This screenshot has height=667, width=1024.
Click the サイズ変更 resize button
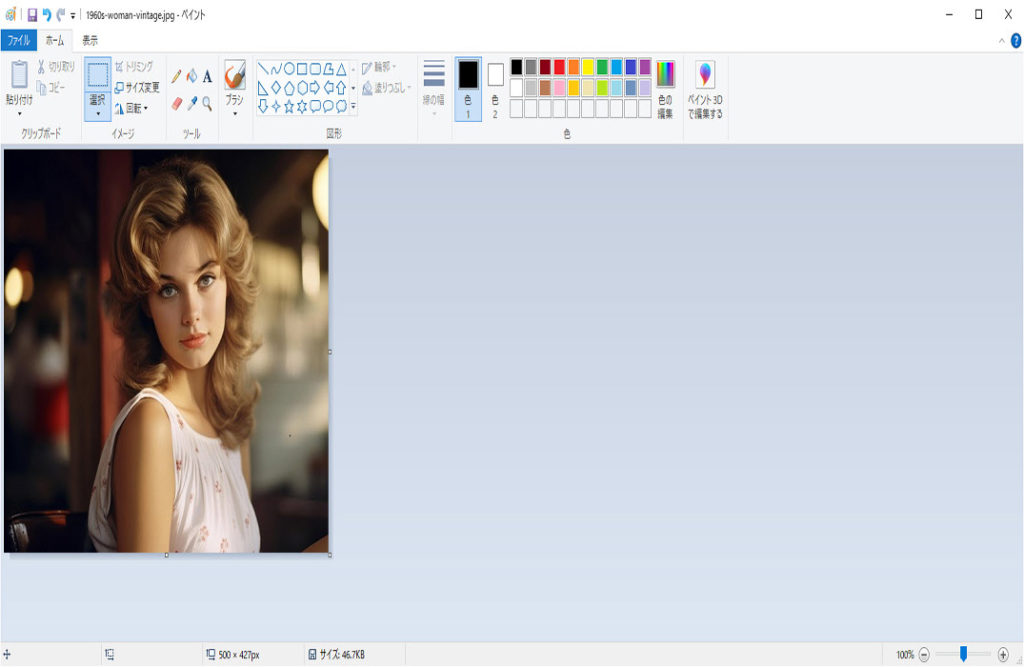pos(137,87)
